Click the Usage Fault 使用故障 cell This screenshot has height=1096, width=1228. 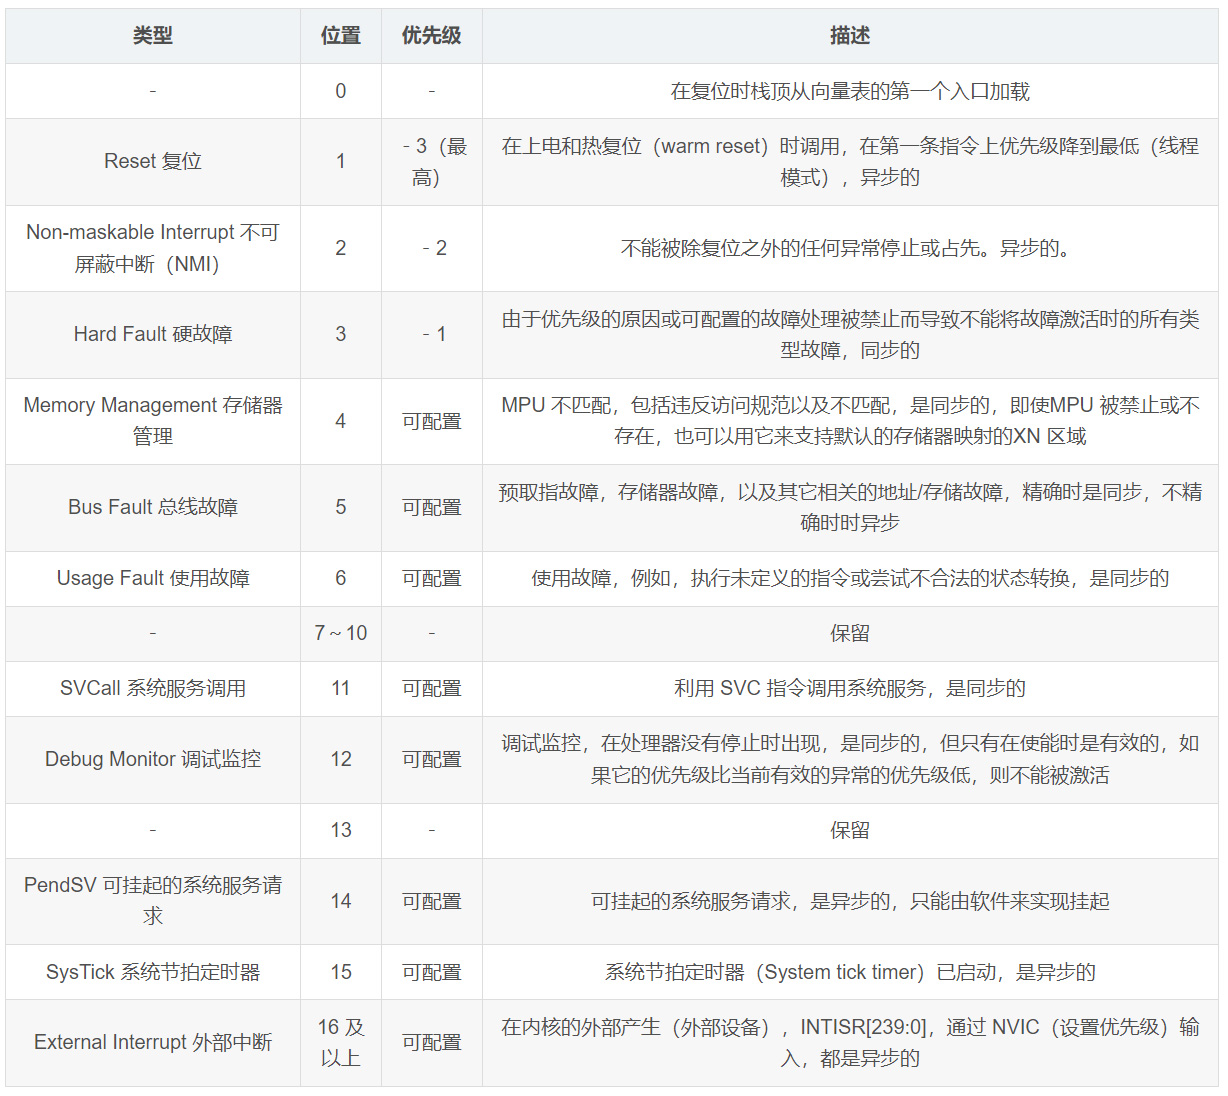[153, 579]
